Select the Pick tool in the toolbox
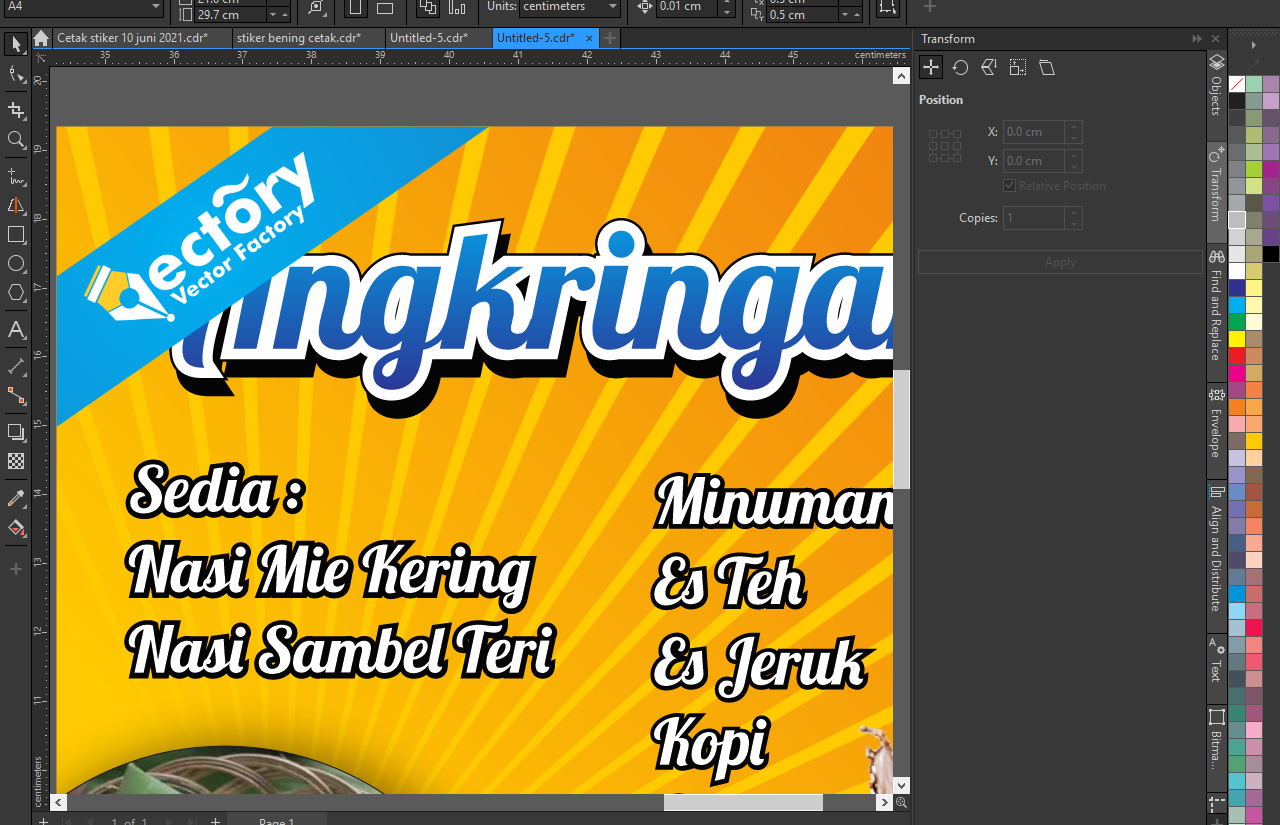 [16, 45]
